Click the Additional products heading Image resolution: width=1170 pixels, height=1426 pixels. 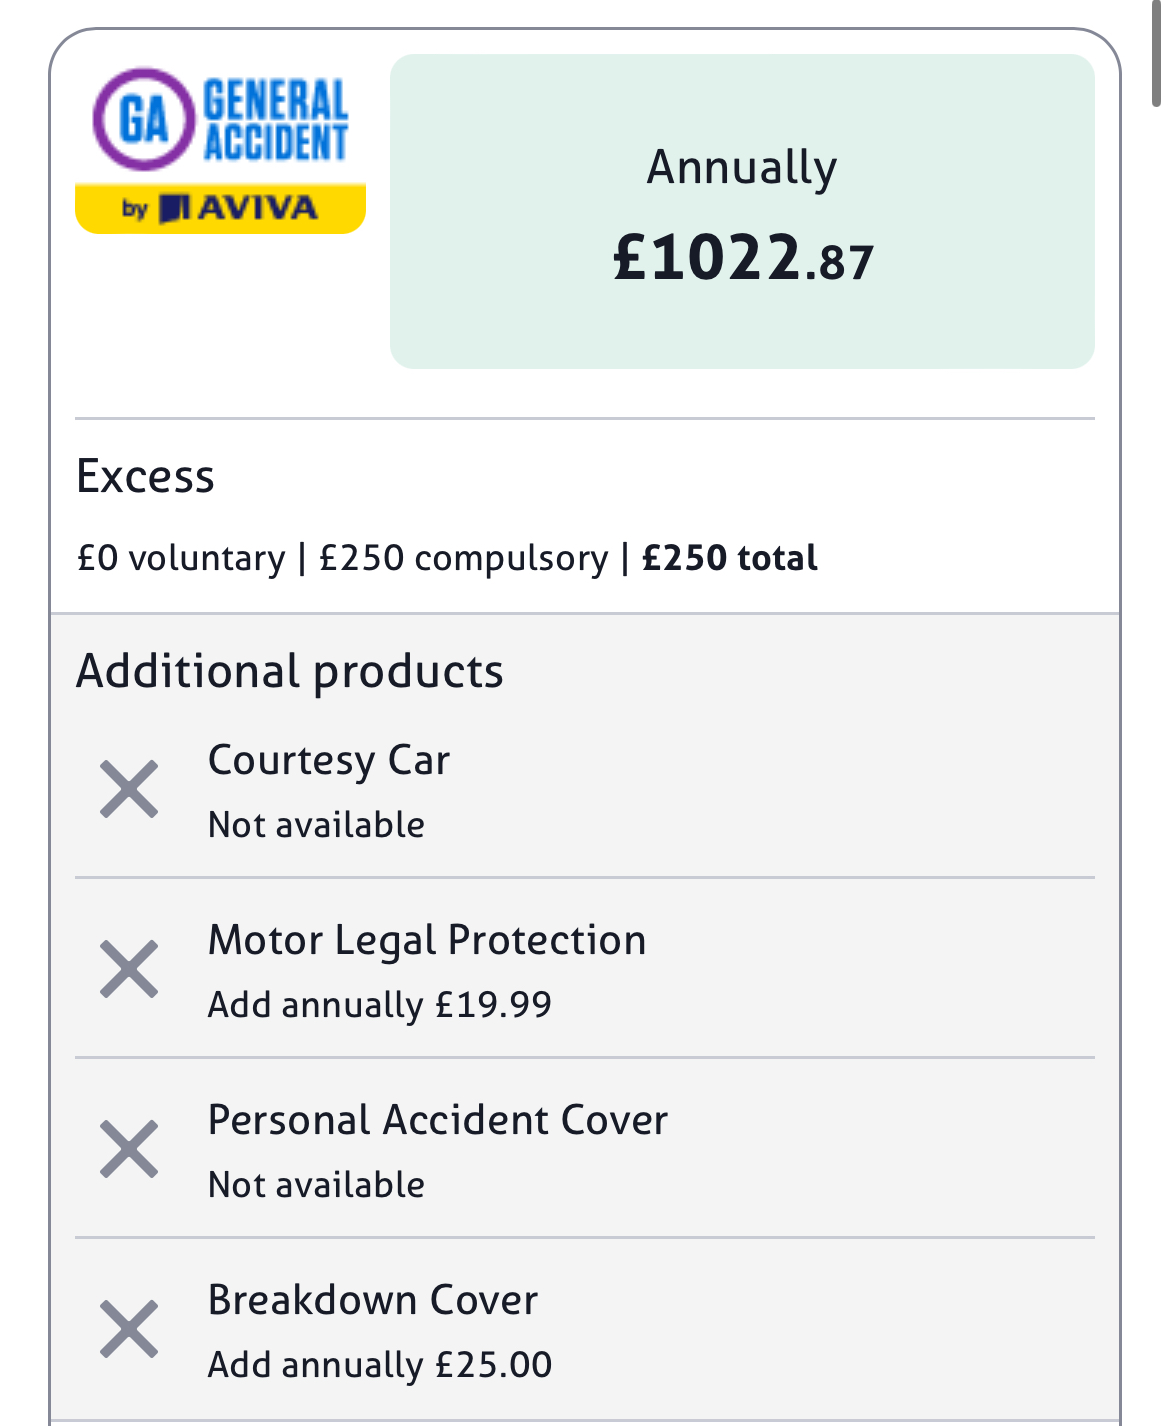tap(290, 671)
